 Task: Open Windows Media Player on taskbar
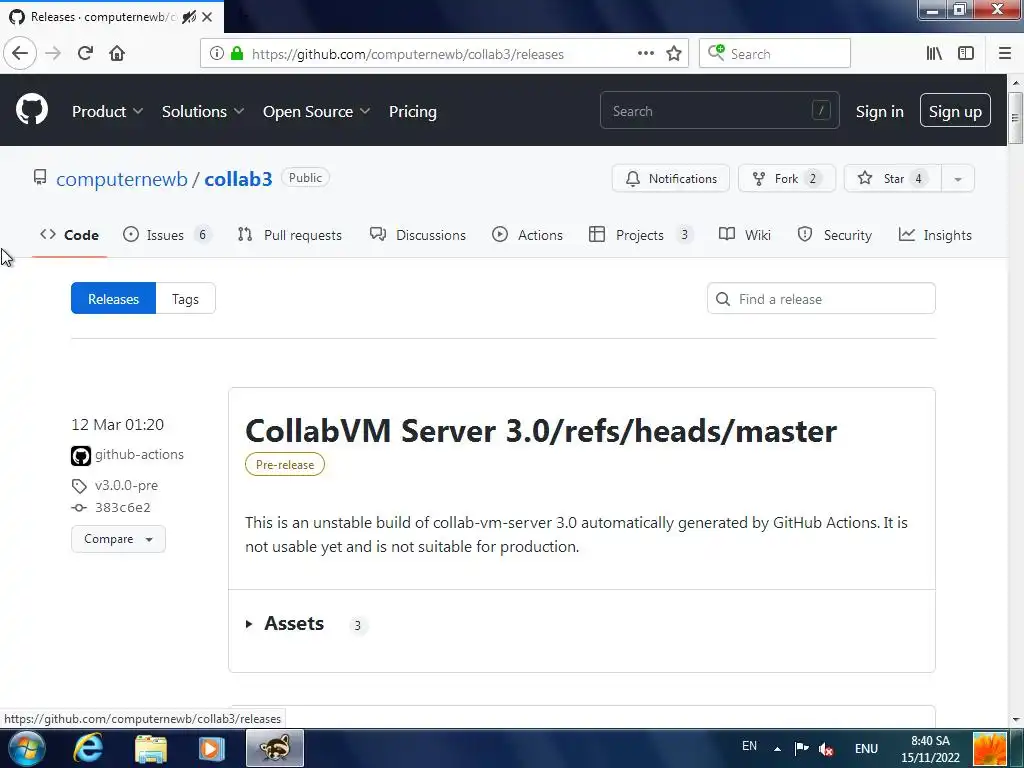pyautogui.click(x=212, y=748)
